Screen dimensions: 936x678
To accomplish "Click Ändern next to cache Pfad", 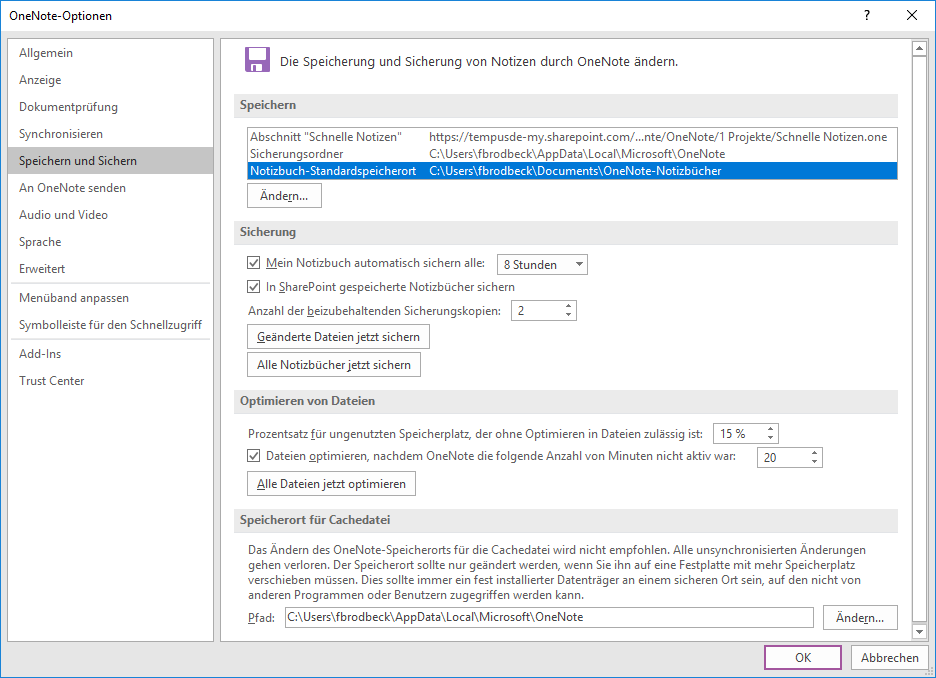I will 860,618.
